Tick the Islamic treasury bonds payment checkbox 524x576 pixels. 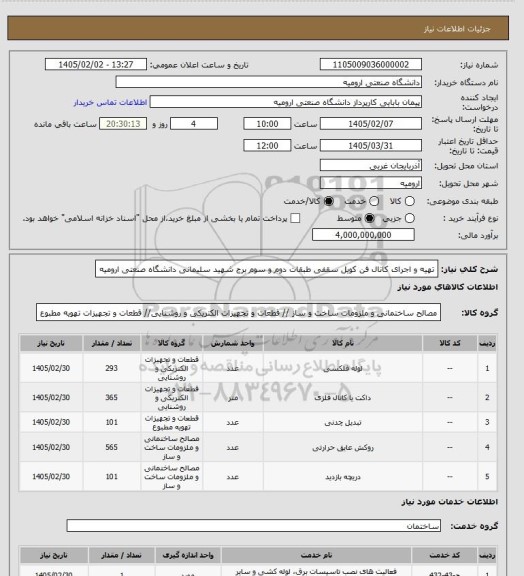tap(295, 218)
